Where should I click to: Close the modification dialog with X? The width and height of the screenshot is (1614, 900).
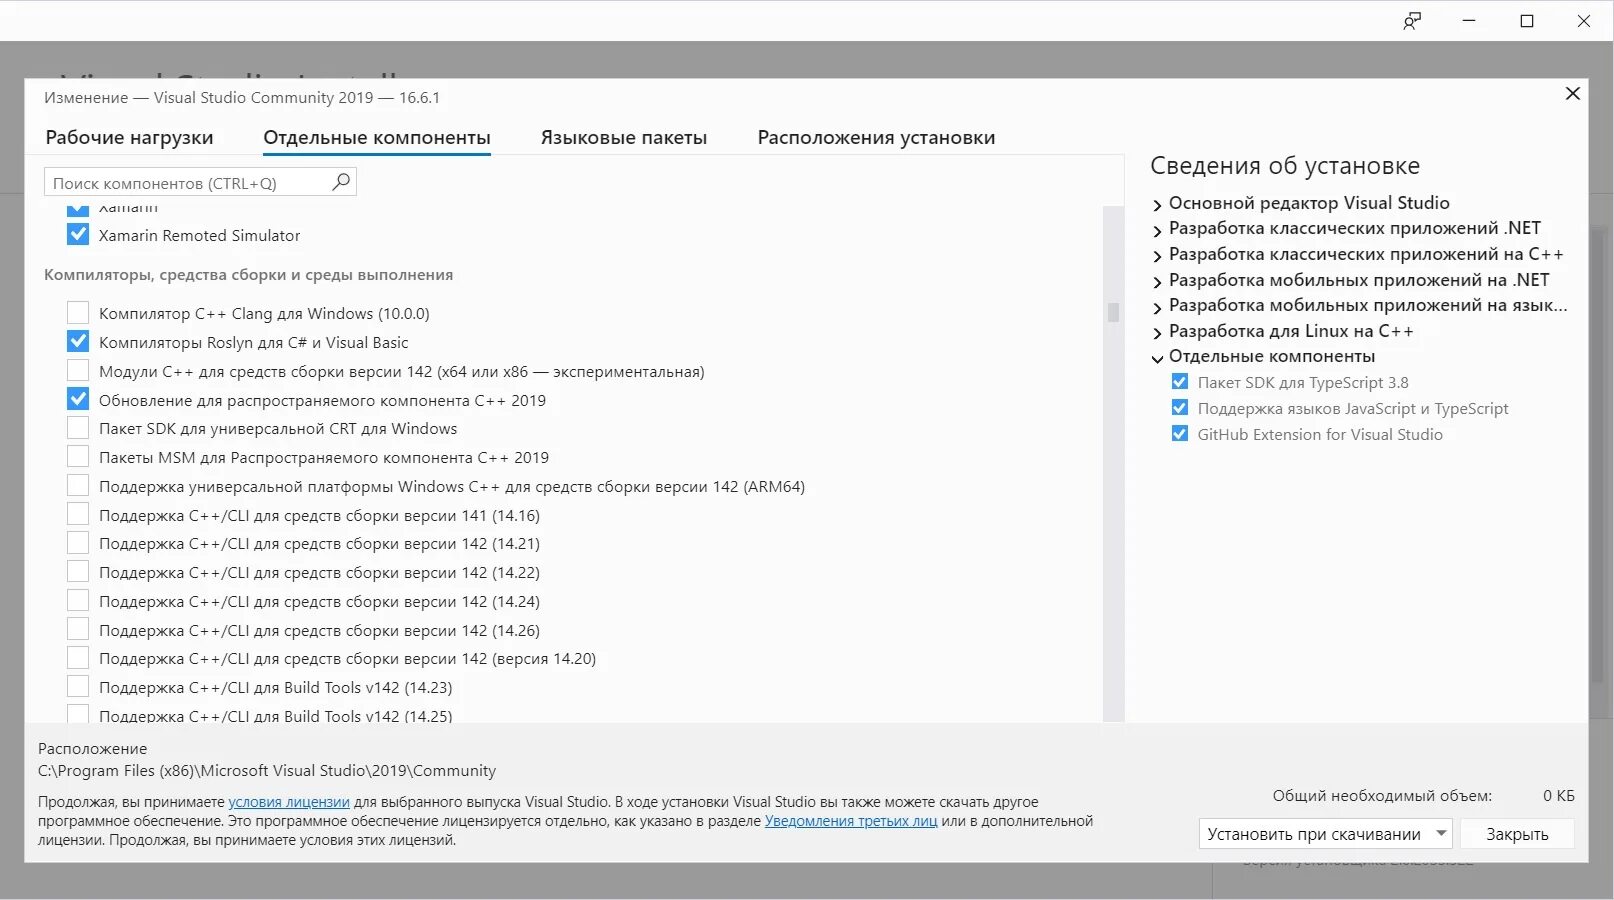[x=1572, y=94]
